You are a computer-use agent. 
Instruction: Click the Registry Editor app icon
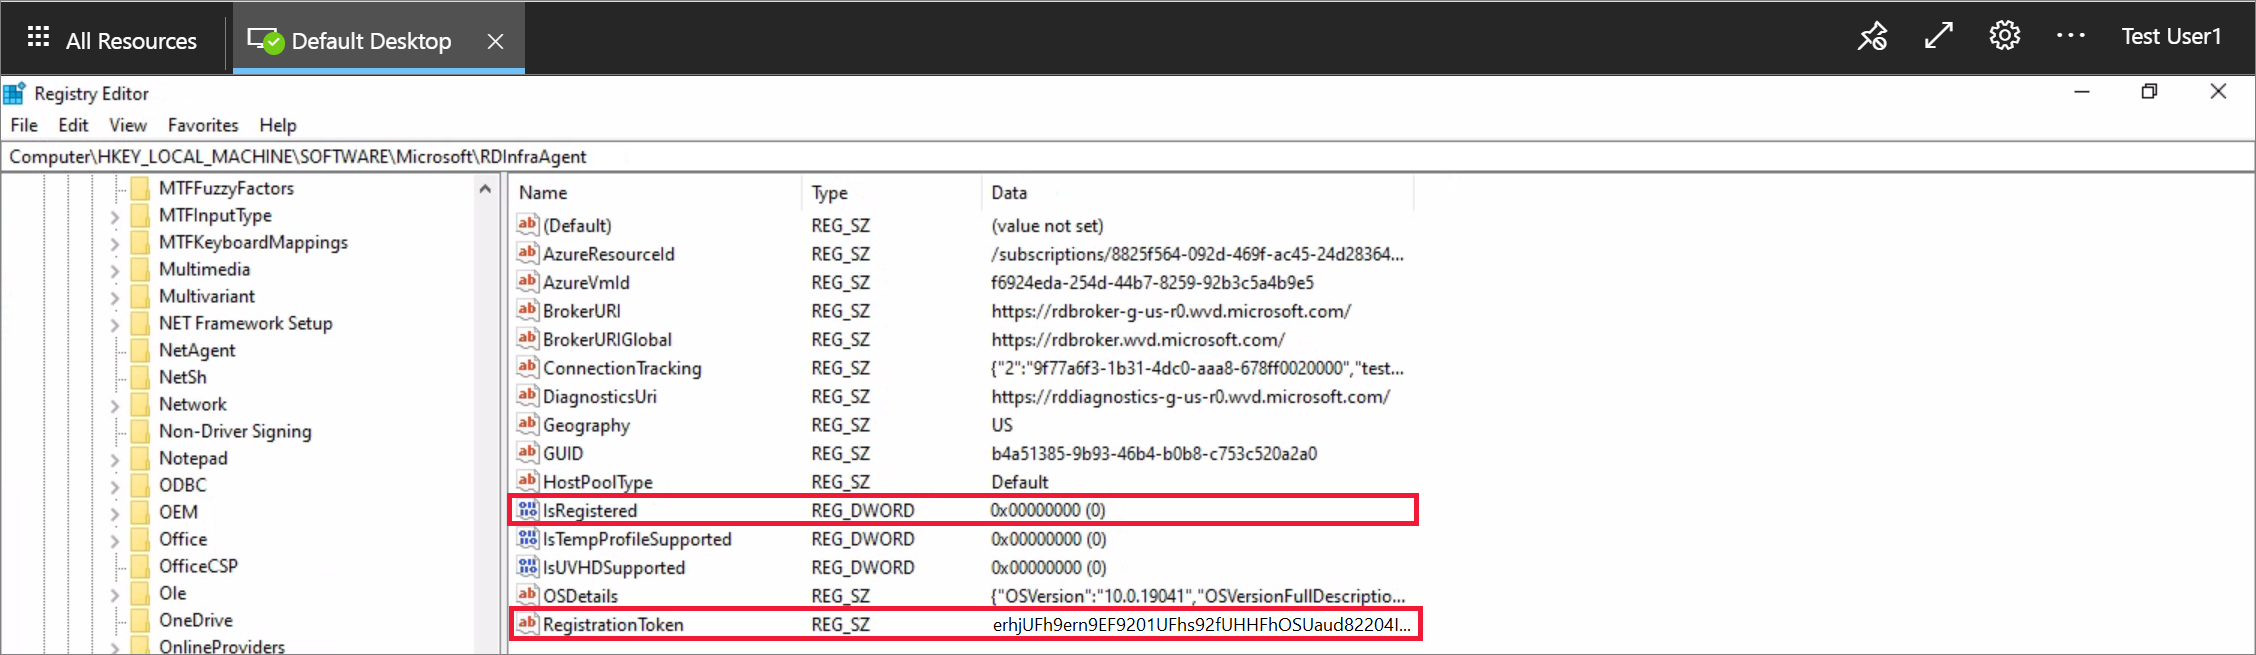(14, 94)
